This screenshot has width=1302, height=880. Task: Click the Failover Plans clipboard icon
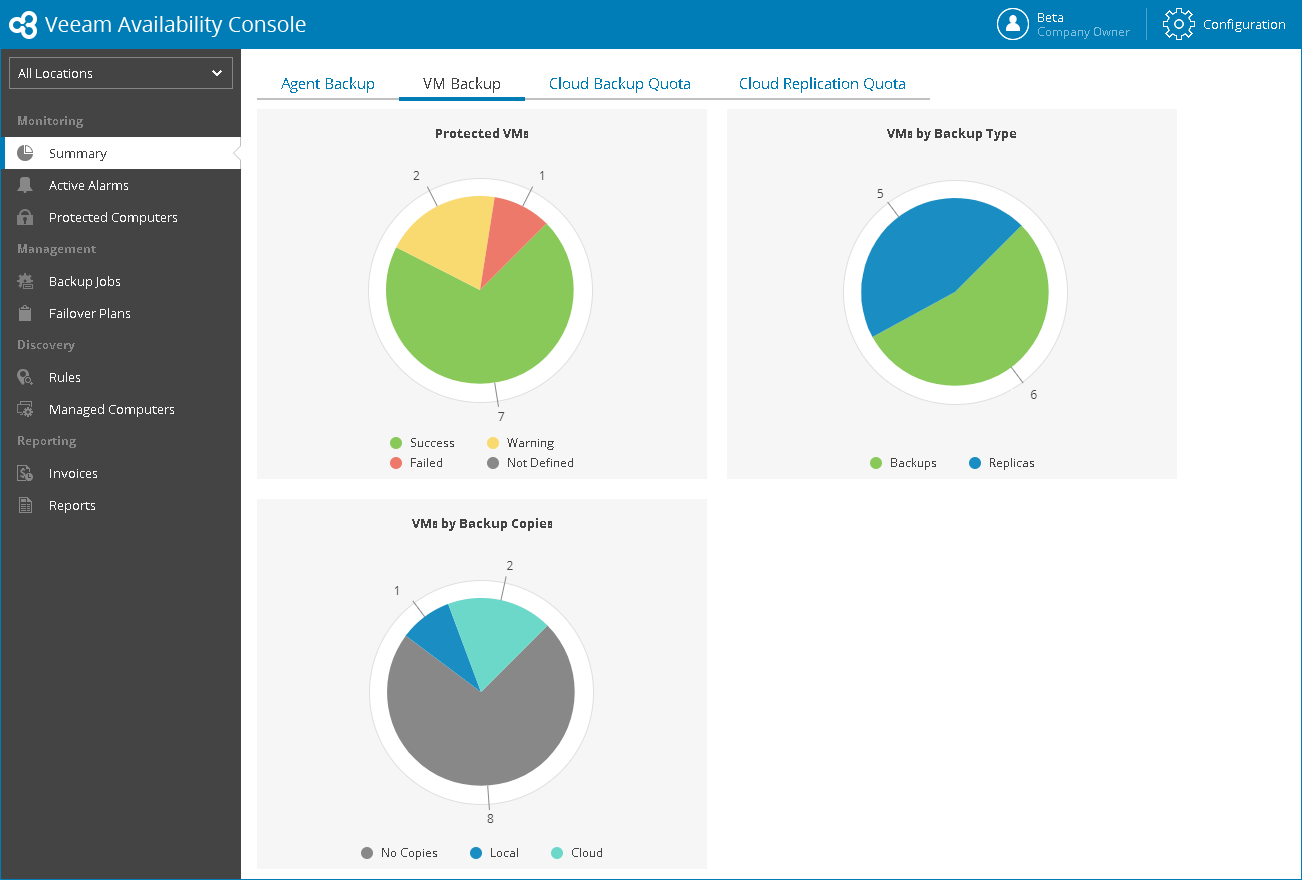pyautogui.click(x=26, y=313)
